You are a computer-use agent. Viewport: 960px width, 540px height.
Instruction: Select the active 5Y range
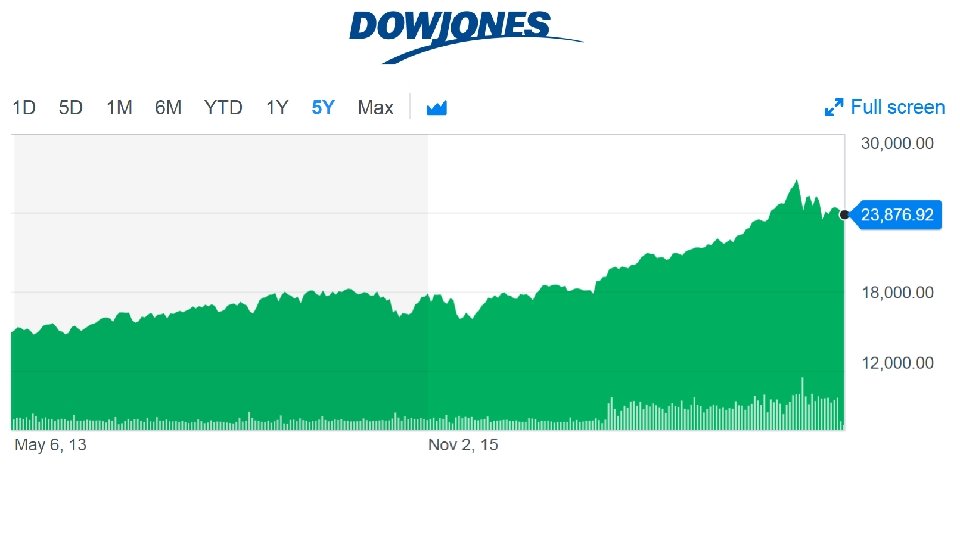coord(323,108)
